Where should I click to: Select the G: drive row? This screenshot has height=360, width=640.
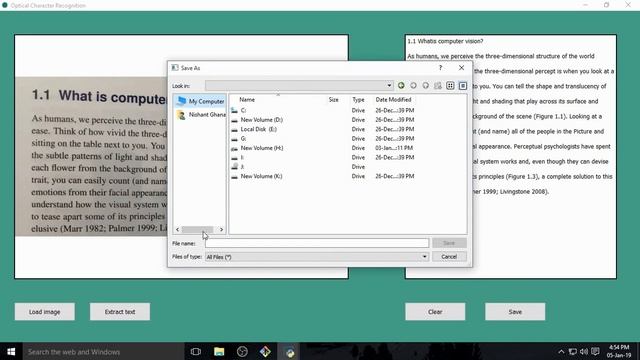(322, 138)
